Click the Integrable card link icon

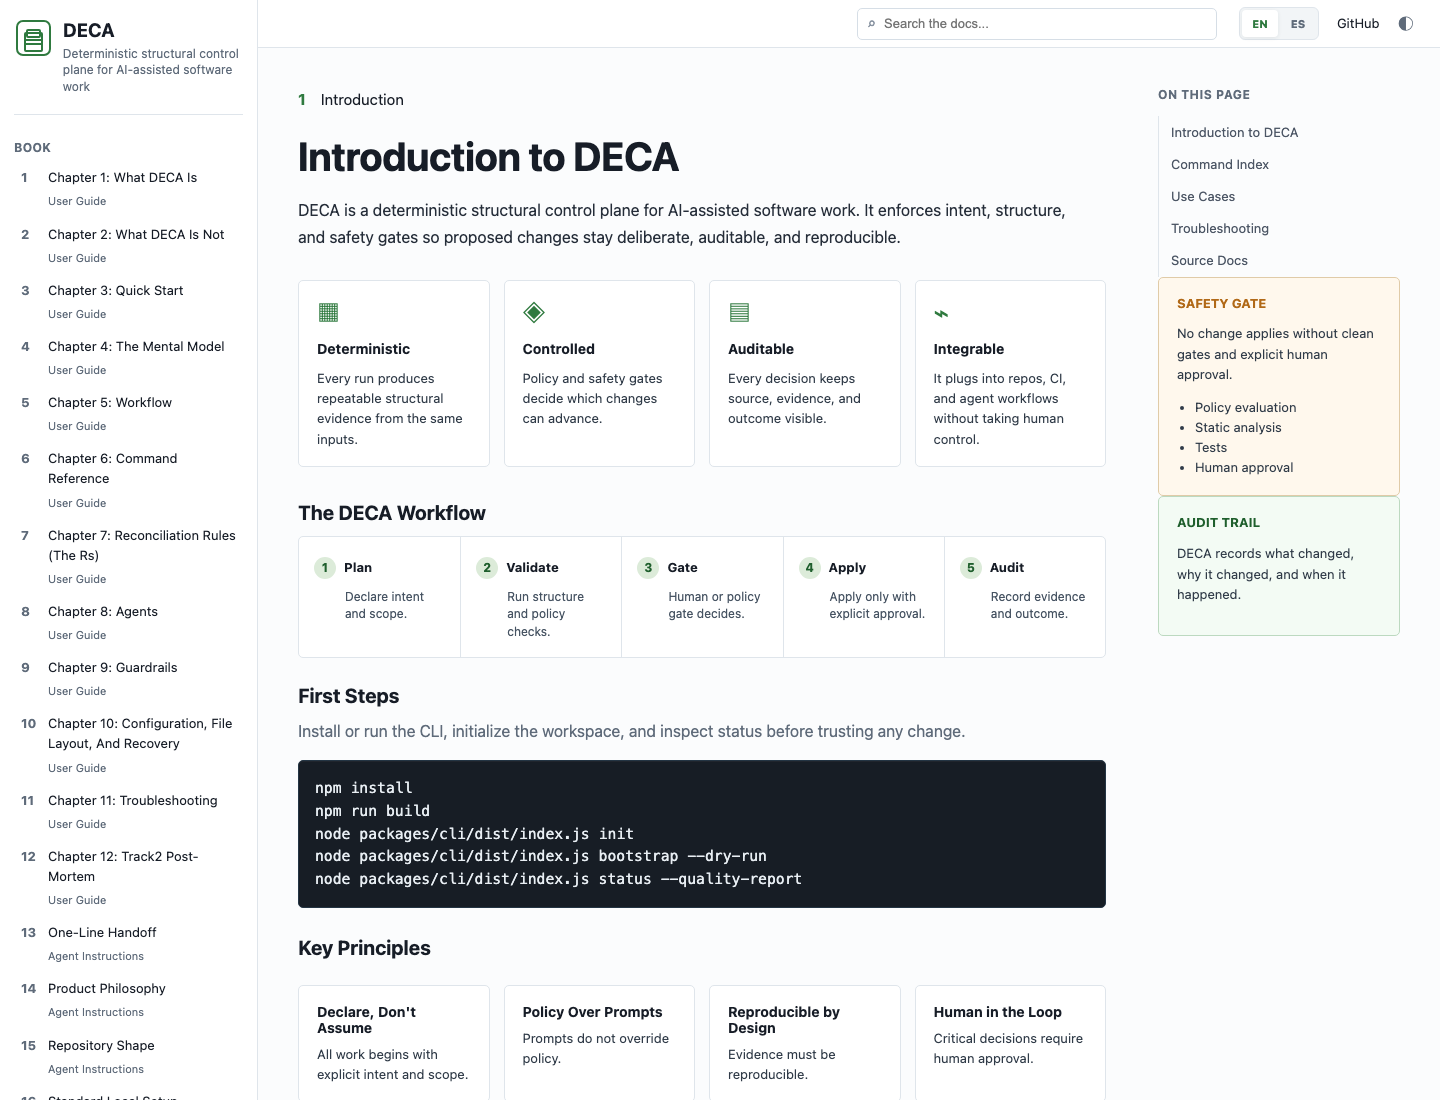941,313
